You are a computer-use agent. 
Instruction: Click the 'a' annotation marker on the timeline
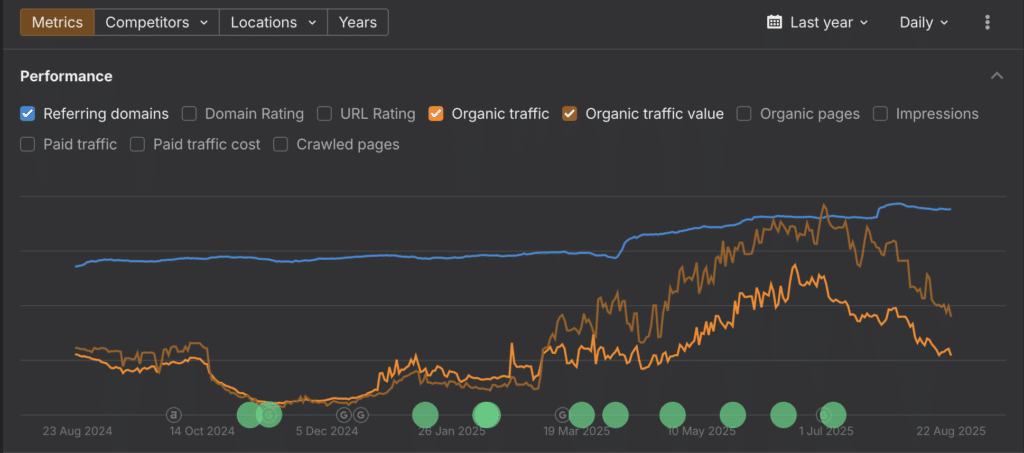coord(174,414)
